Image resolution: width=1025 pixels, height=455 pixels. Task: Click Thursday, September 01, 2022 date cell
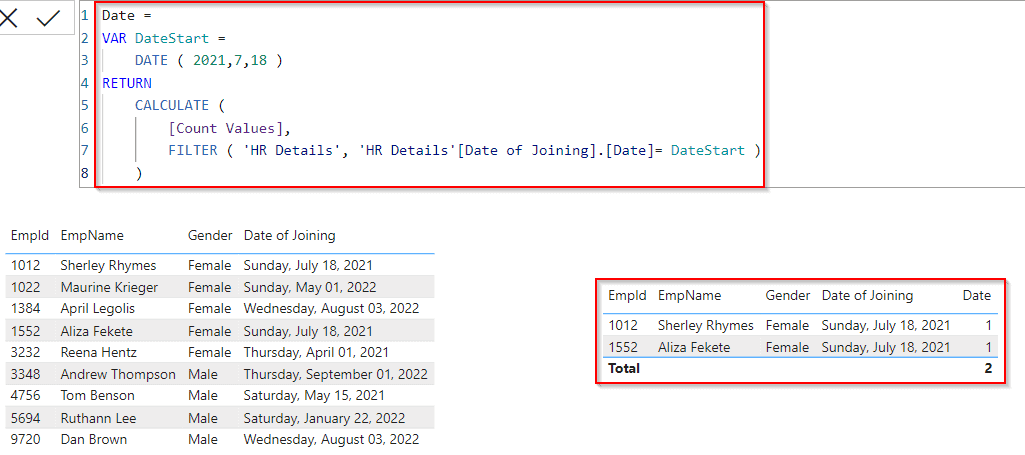click(335, 374)
